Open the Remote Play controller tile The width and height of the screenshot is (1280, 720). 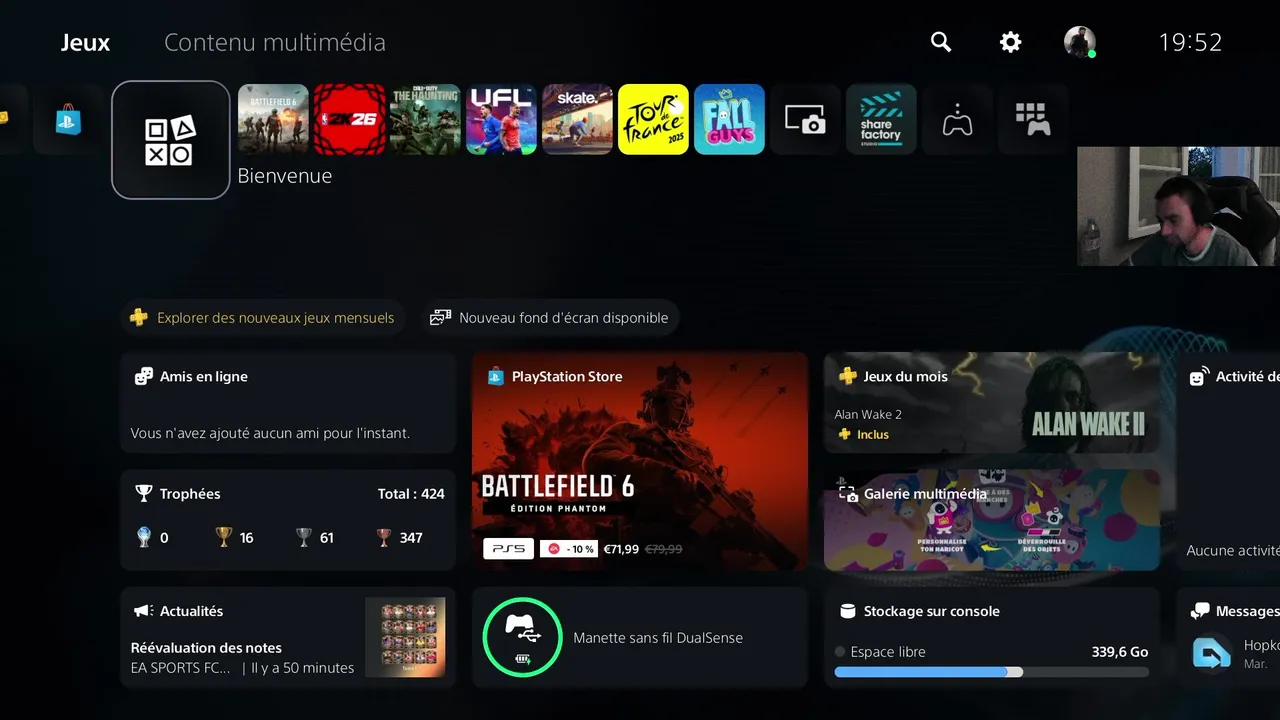pos(957,119)
